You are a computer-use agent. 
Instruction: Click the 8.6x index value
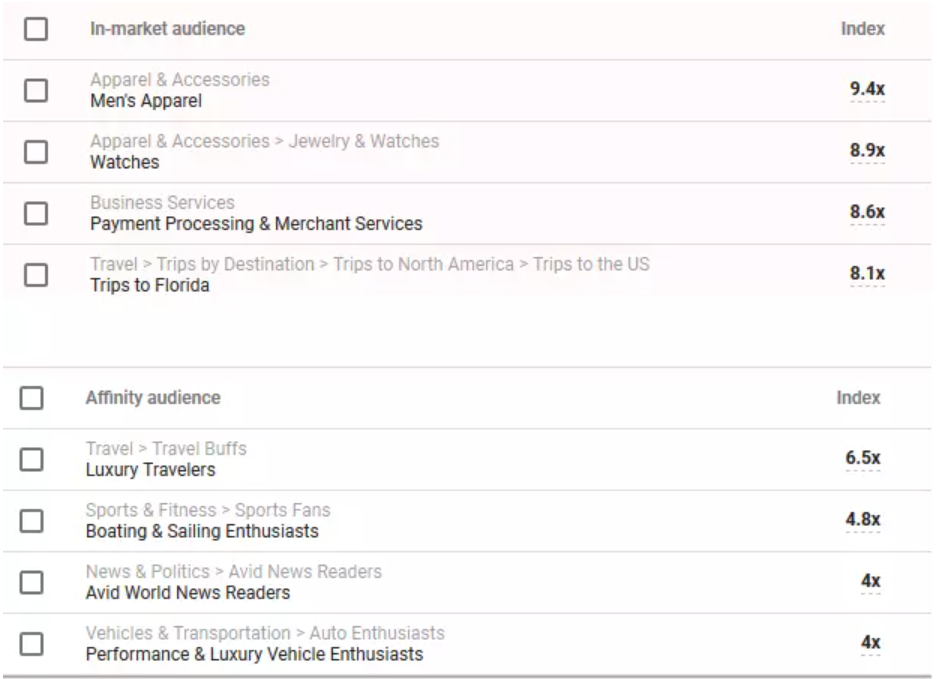click(x=867, y=212)
